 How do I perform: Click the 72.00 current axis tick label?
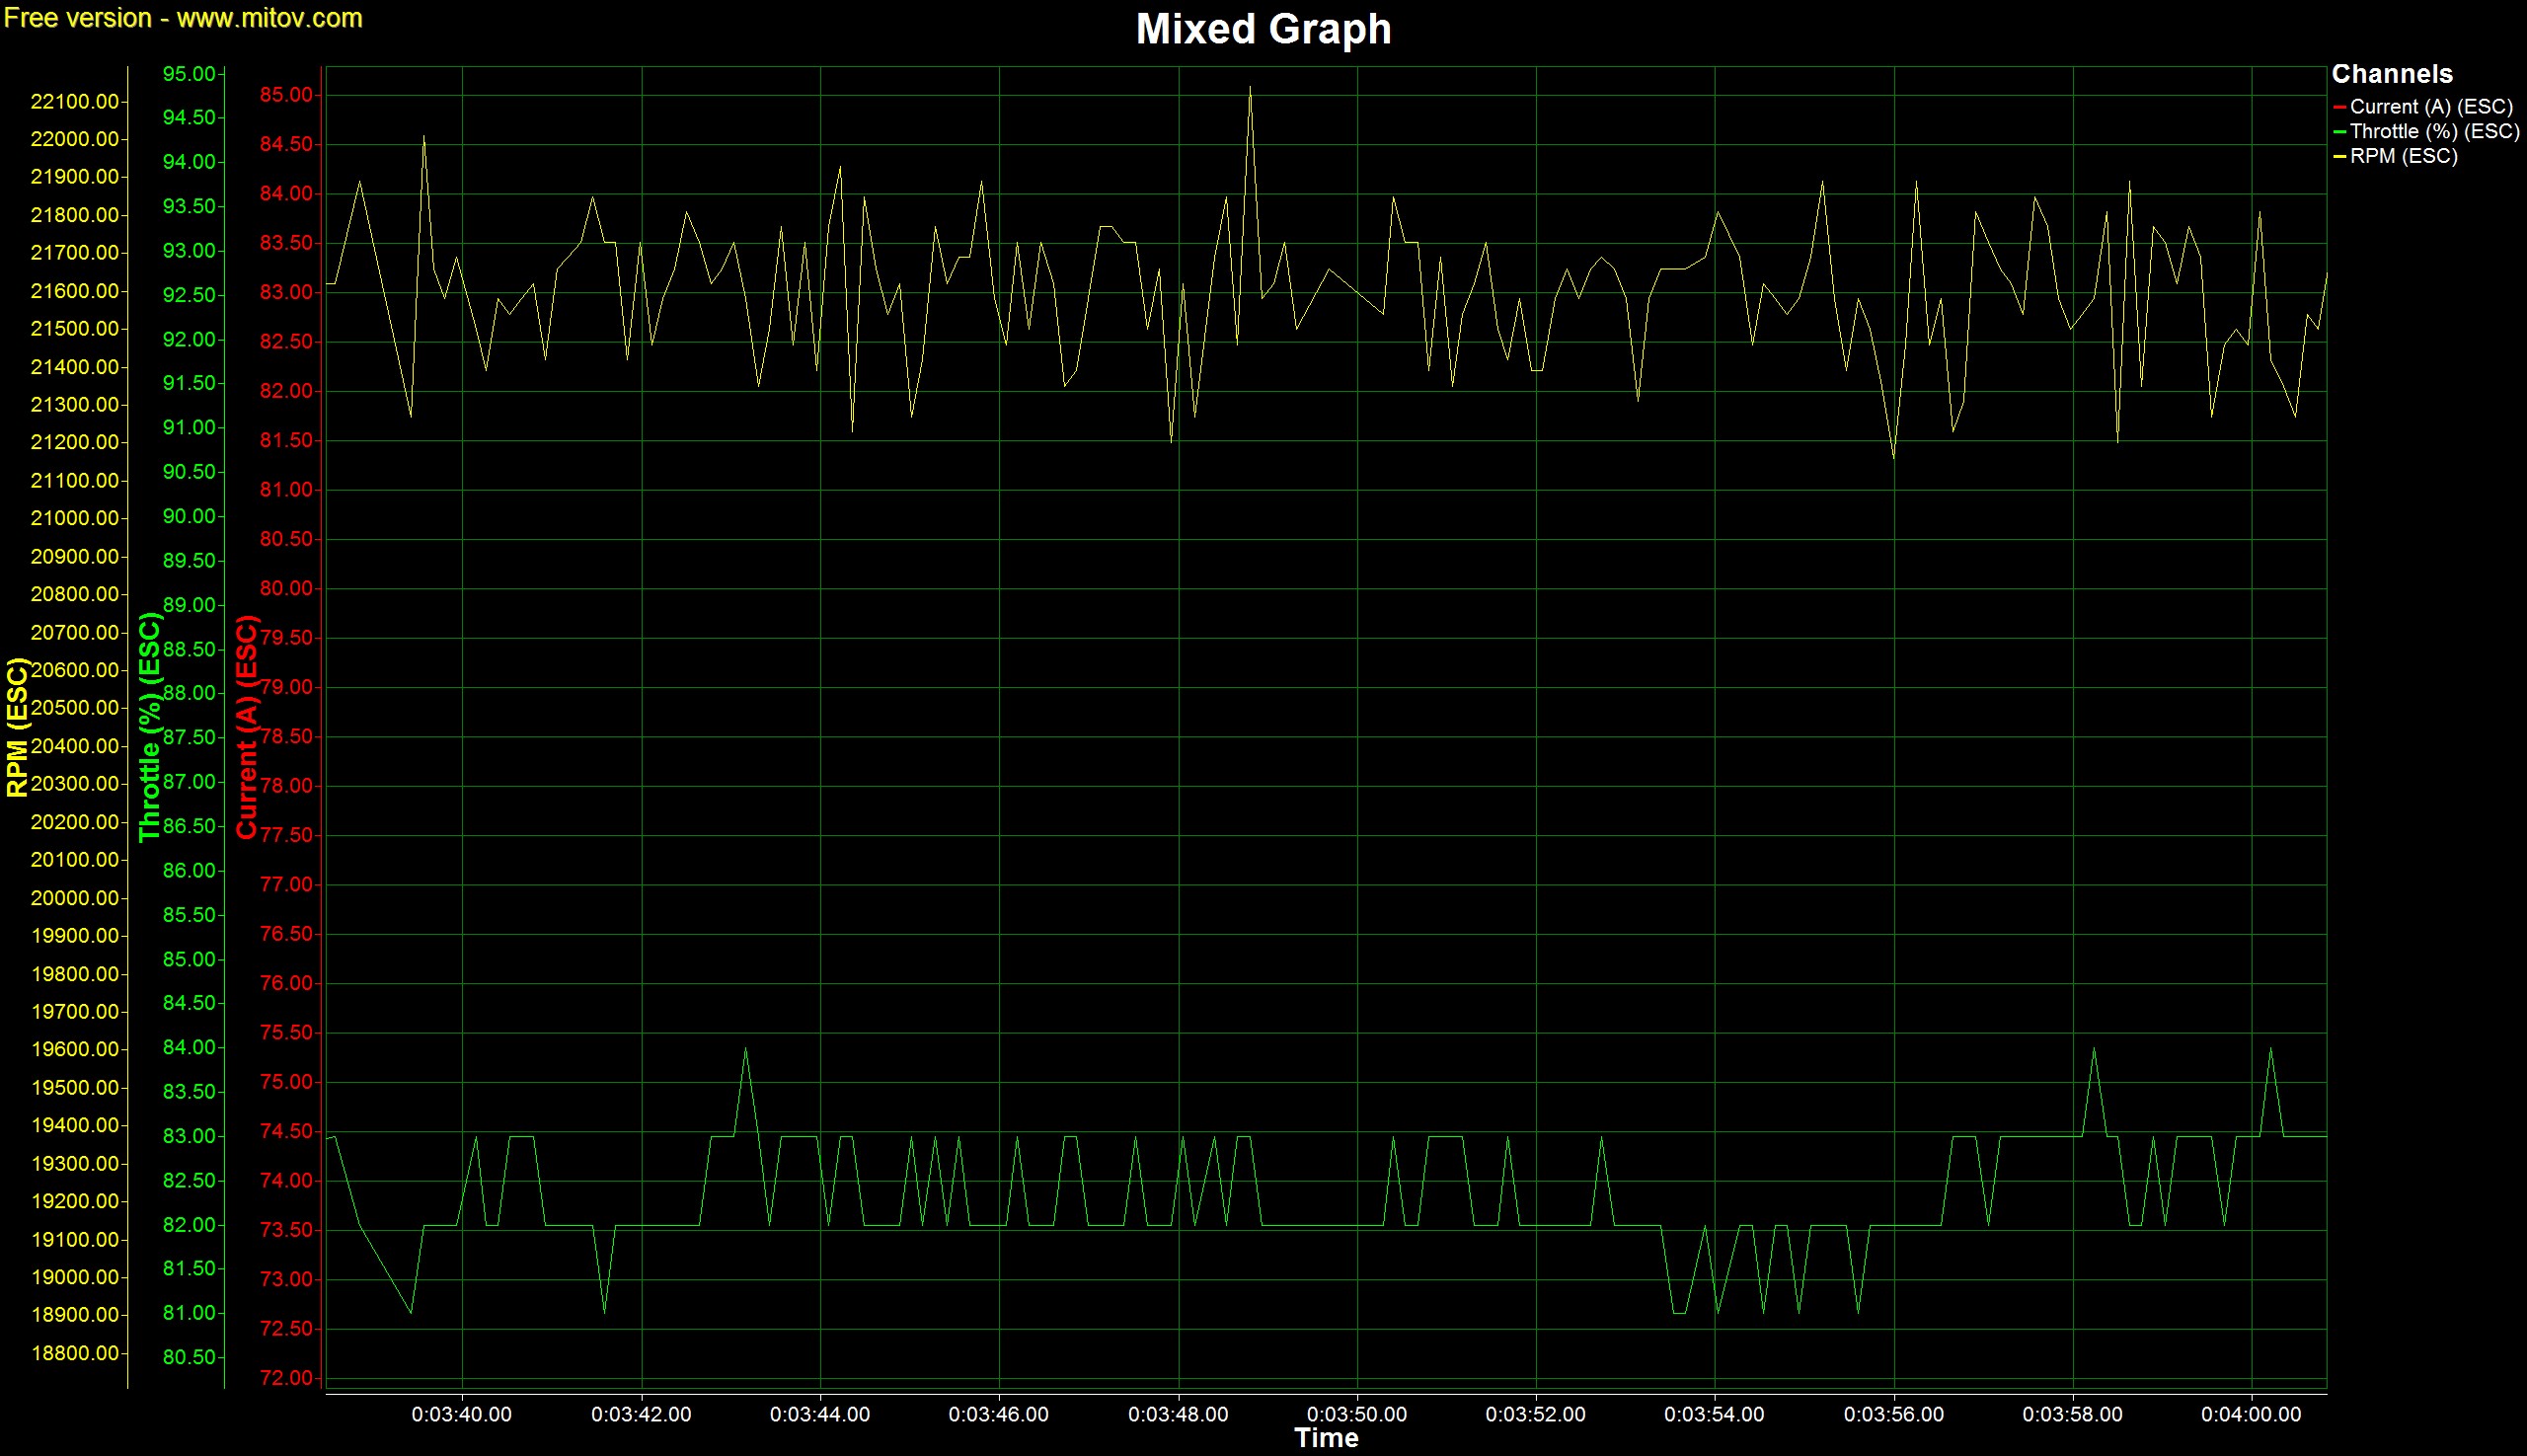click(x=286, y=1378)
